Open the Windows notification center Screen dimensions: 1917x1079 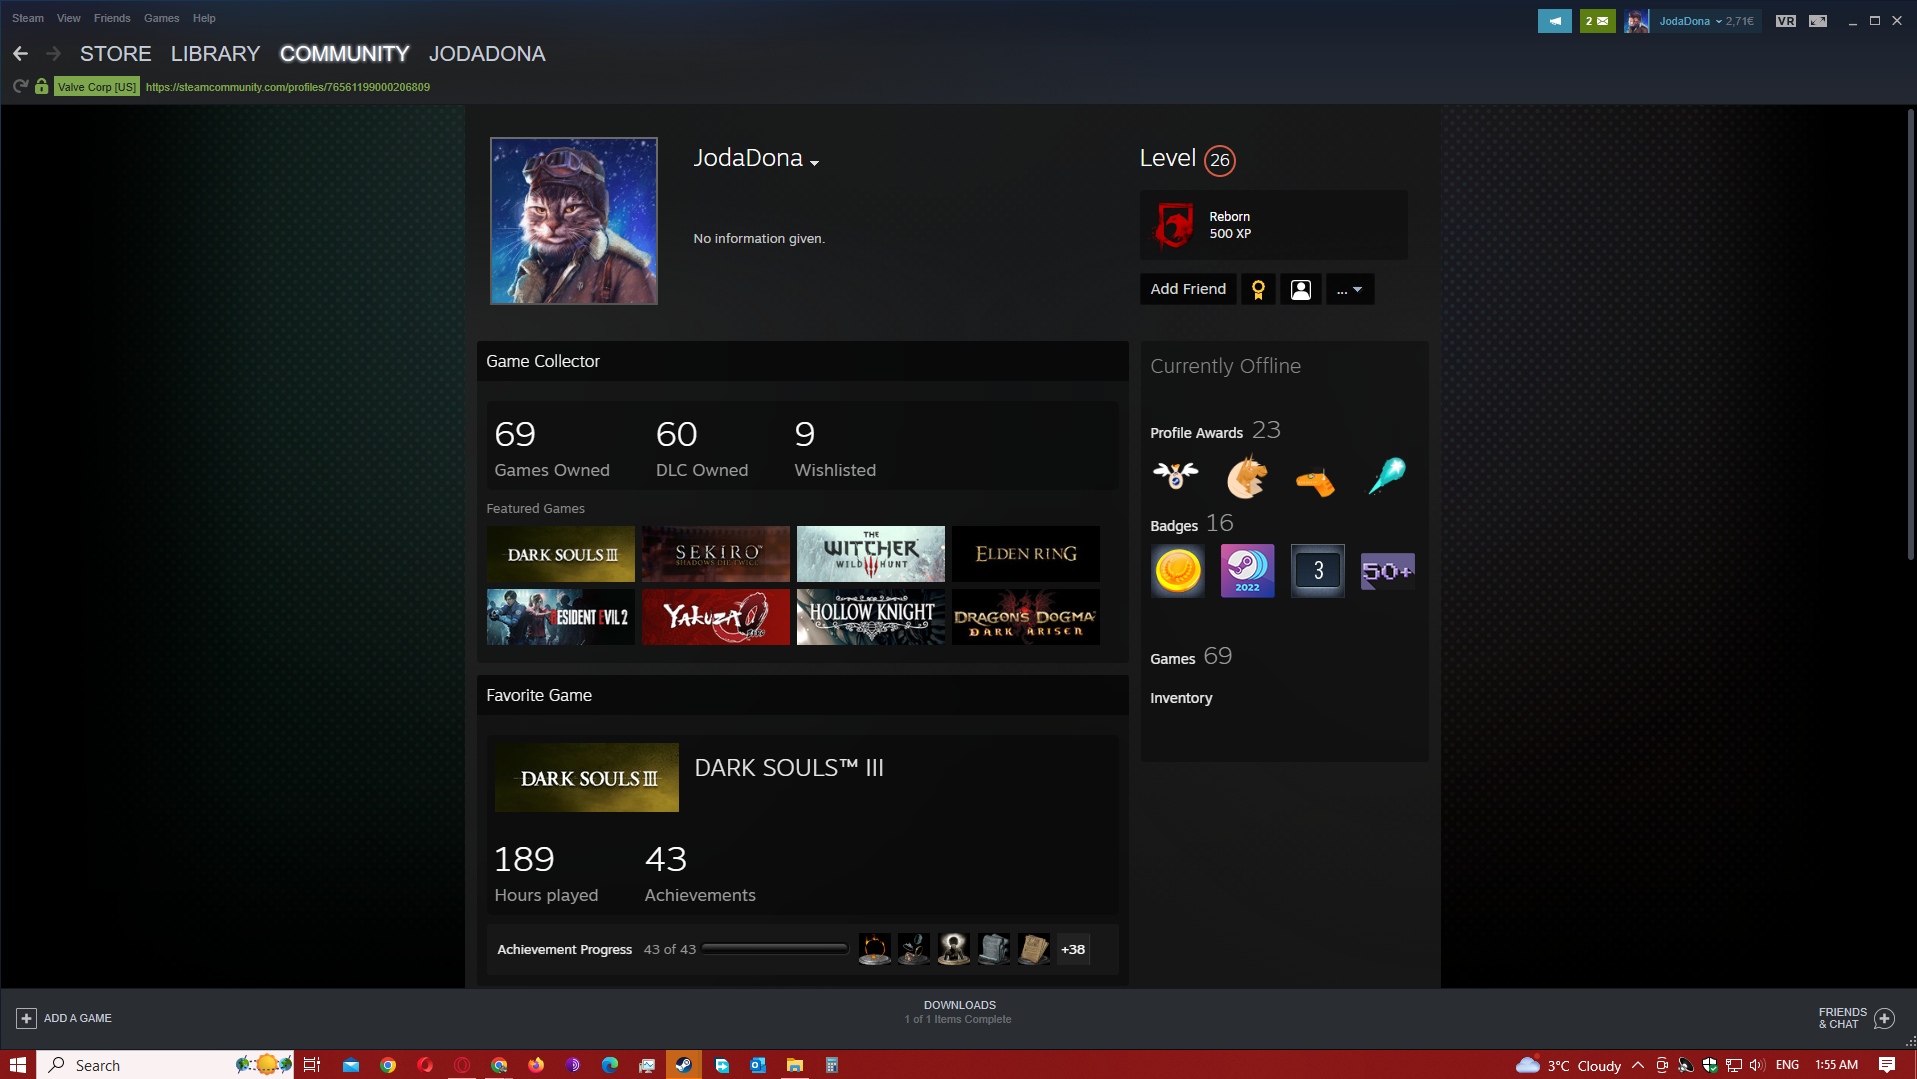[1887, 1065]
